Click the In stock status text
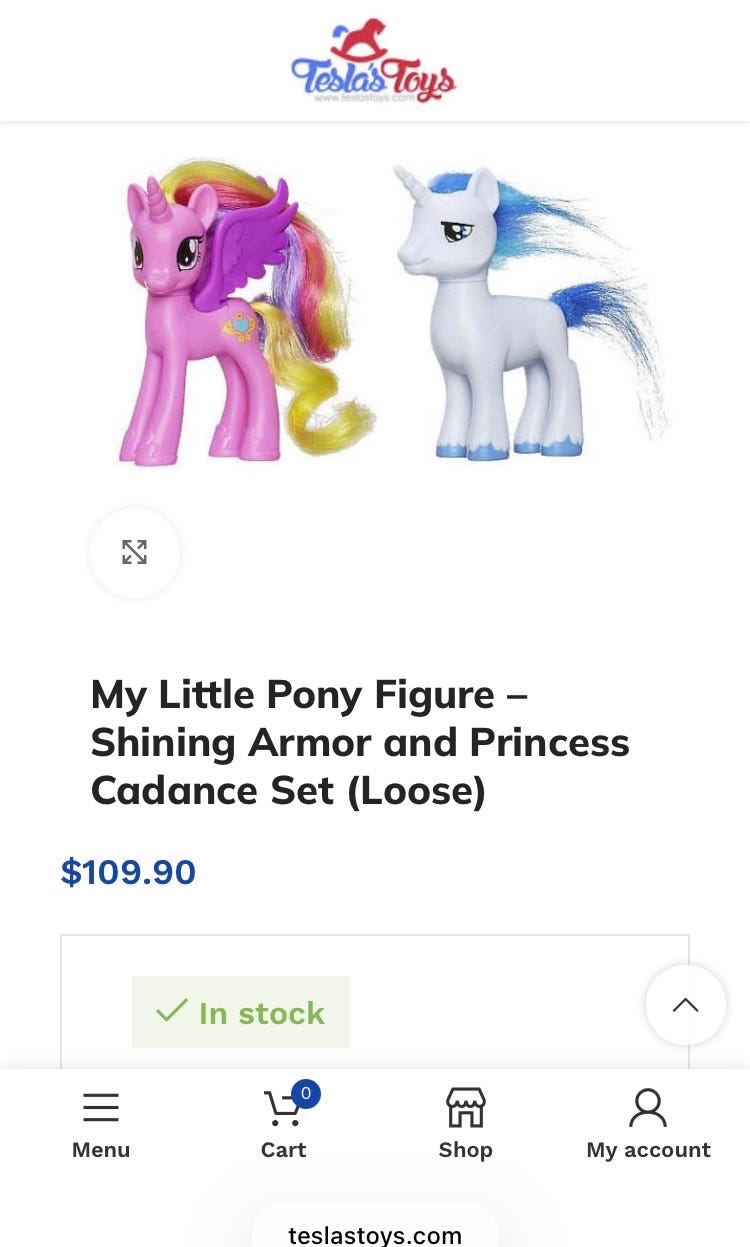Viewport: 750px width, 1247px height. (x=261, y=1013)
